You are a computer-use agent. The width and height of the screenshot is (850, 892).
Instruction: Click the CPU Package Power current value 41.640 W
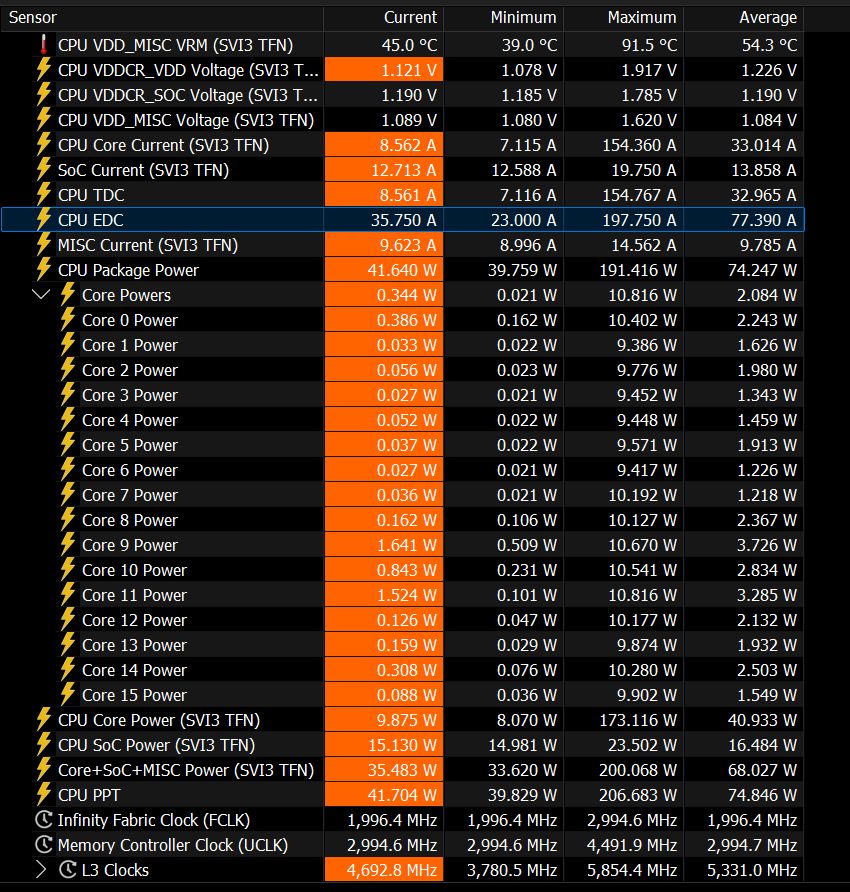point(406,270)
